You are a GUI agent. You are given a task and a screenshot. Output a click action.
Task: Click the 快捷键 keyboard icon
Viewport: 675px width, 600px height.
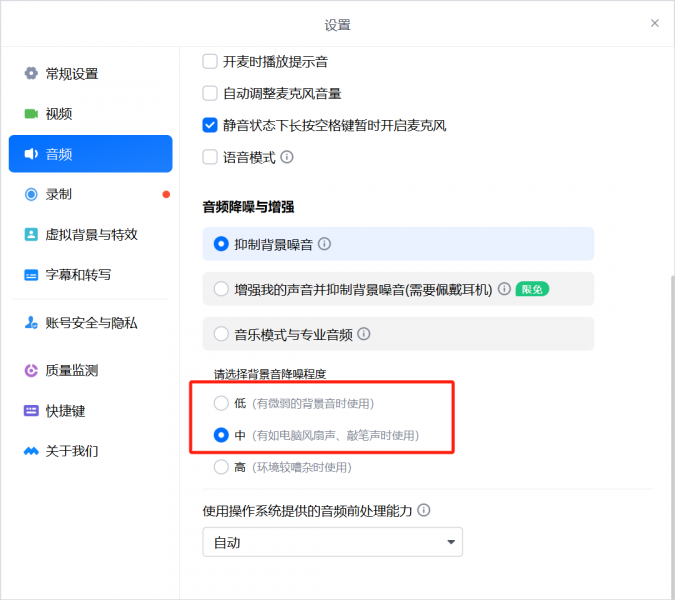(x=30, y=411)
